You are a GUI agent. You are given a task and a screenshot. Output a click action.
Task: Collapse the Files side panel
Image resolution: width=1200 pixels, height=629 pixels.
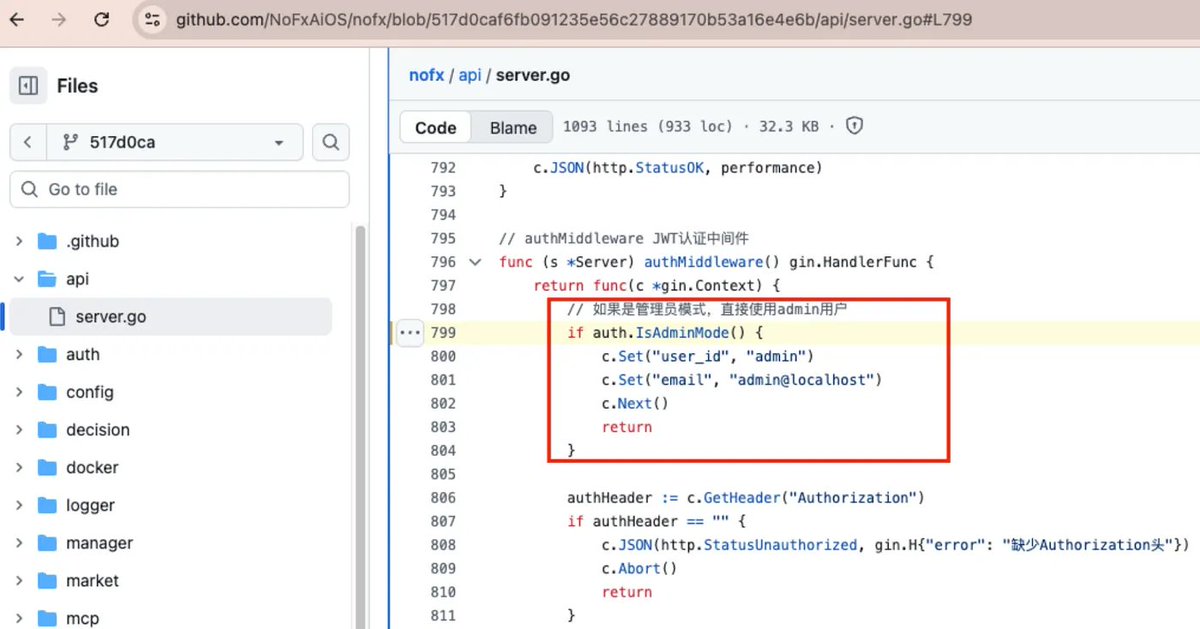(29, 86)
